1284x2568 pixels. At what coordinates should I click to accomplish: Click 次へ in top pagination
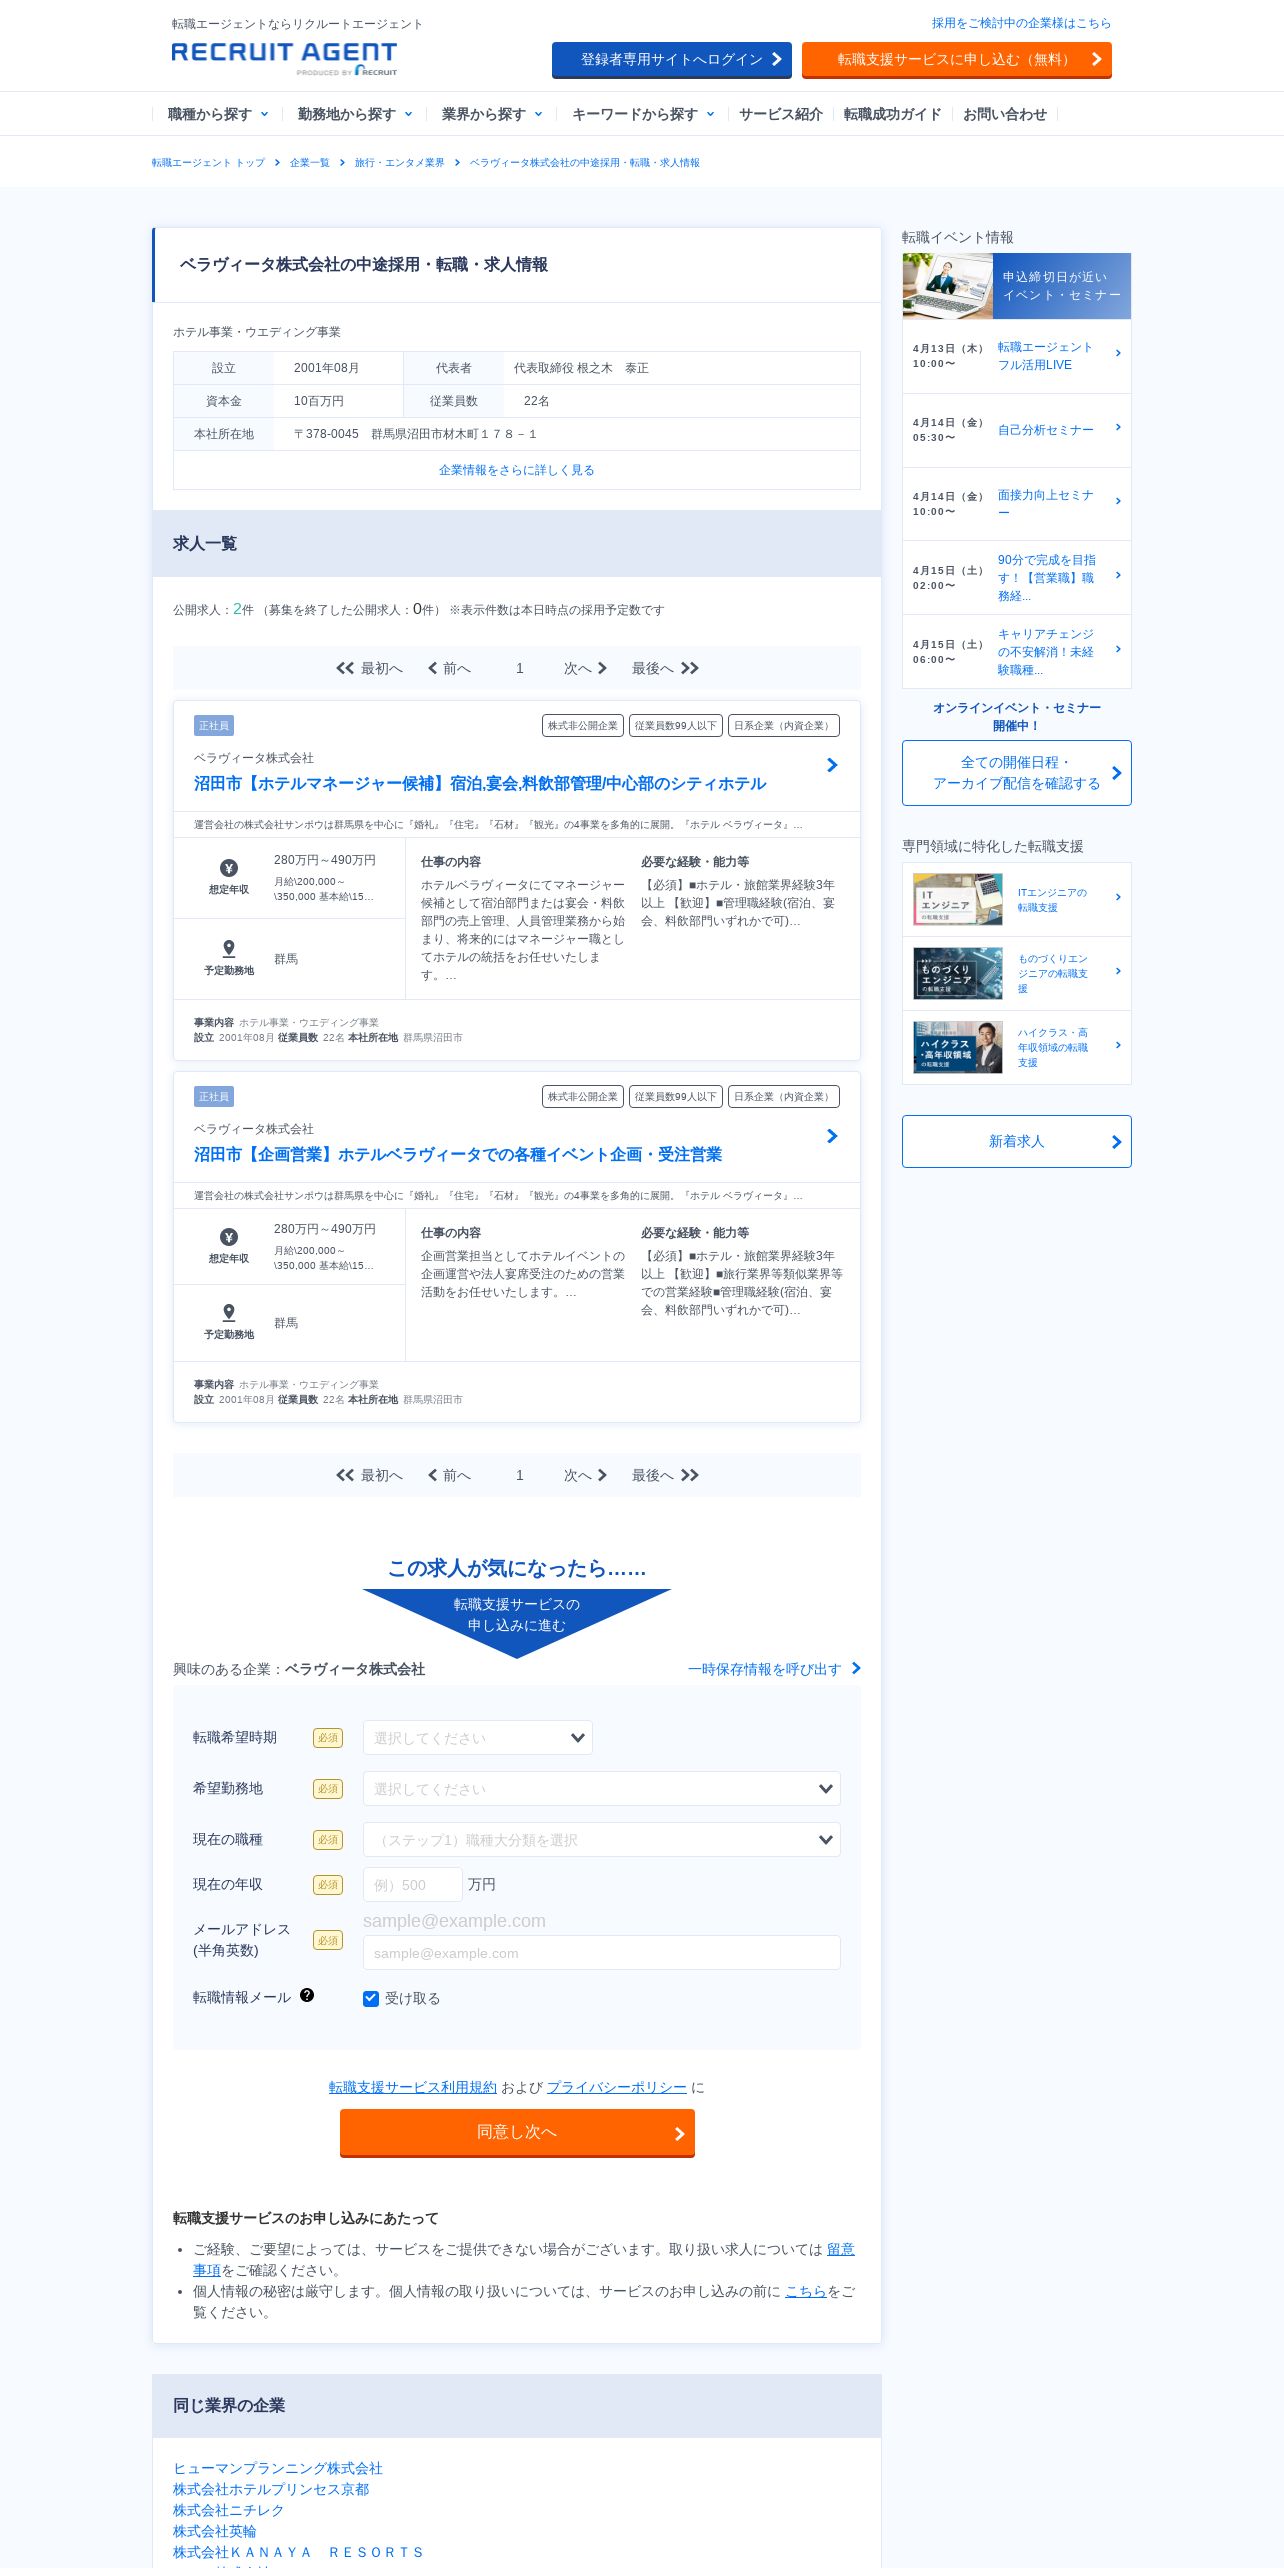[x=585, y=668]
